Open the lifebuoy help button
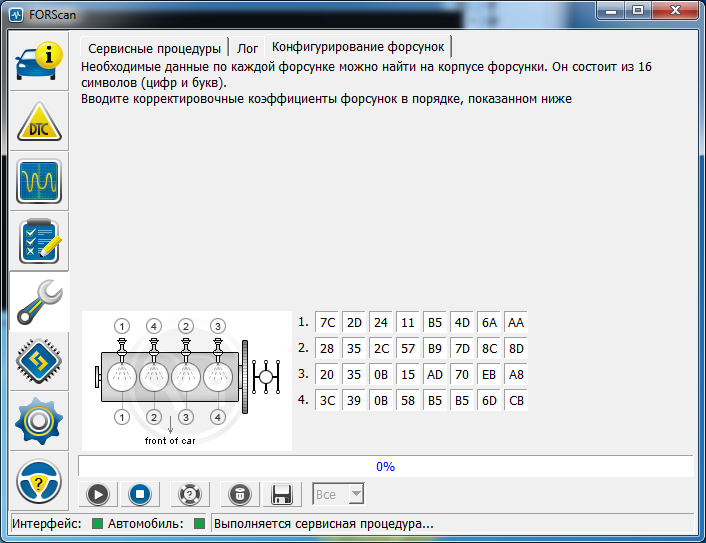Image resolution: width=706 pixels, height=543 pixels. [190, 494]
